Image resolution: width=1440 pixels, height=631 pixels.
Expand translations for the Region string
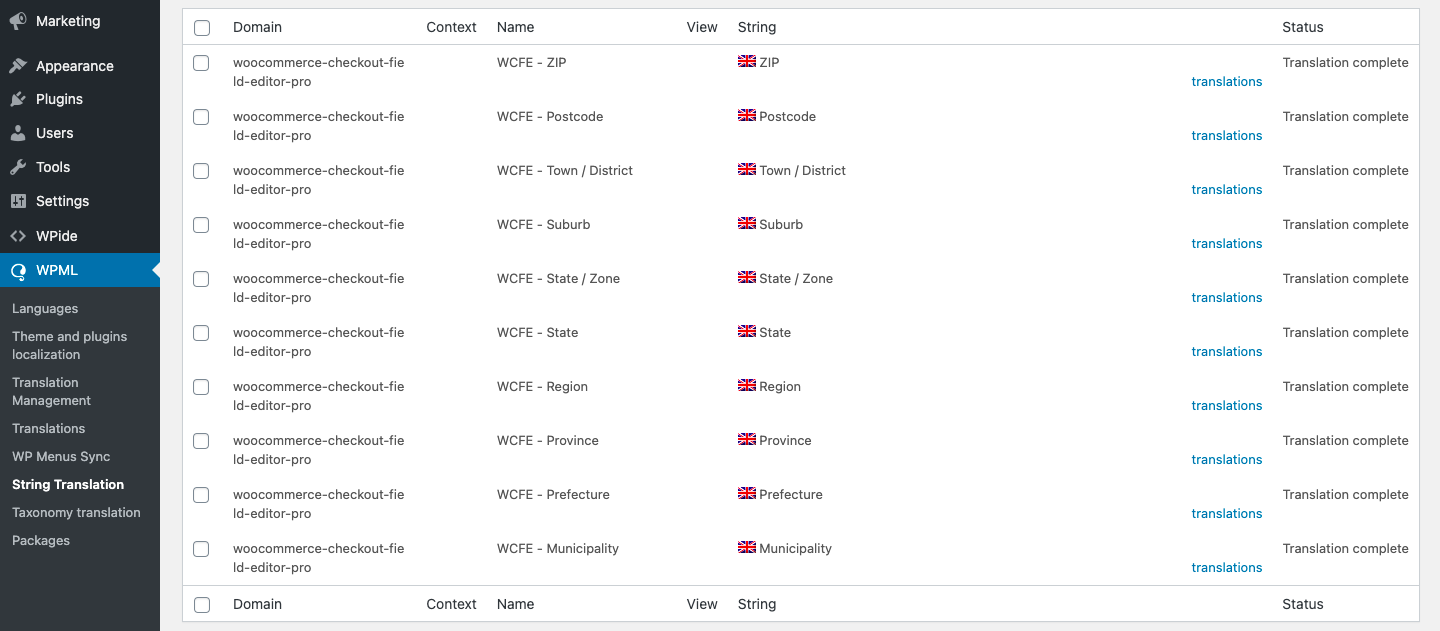click(x=1226, y=406)
